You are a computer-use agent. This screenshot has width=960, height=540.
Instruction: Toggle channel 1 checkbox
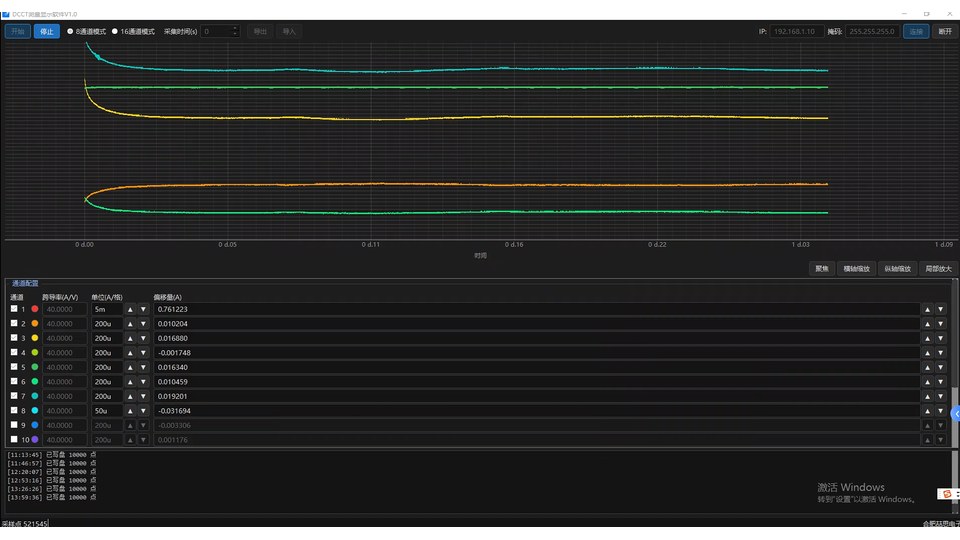pos(14,309)
